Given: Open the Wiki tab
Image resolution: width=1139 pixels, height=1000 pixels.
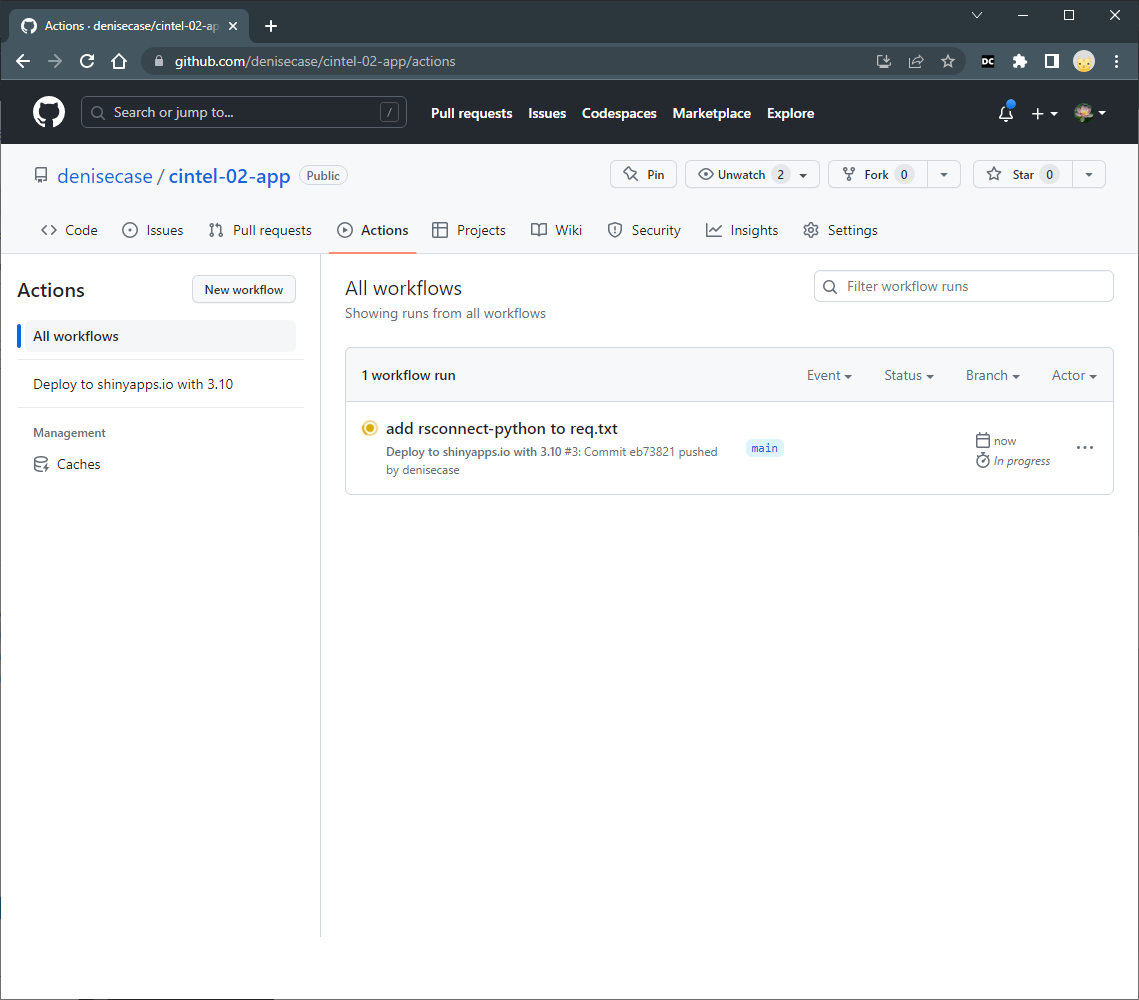Looking at the screenshot, I should click(556, 230).
